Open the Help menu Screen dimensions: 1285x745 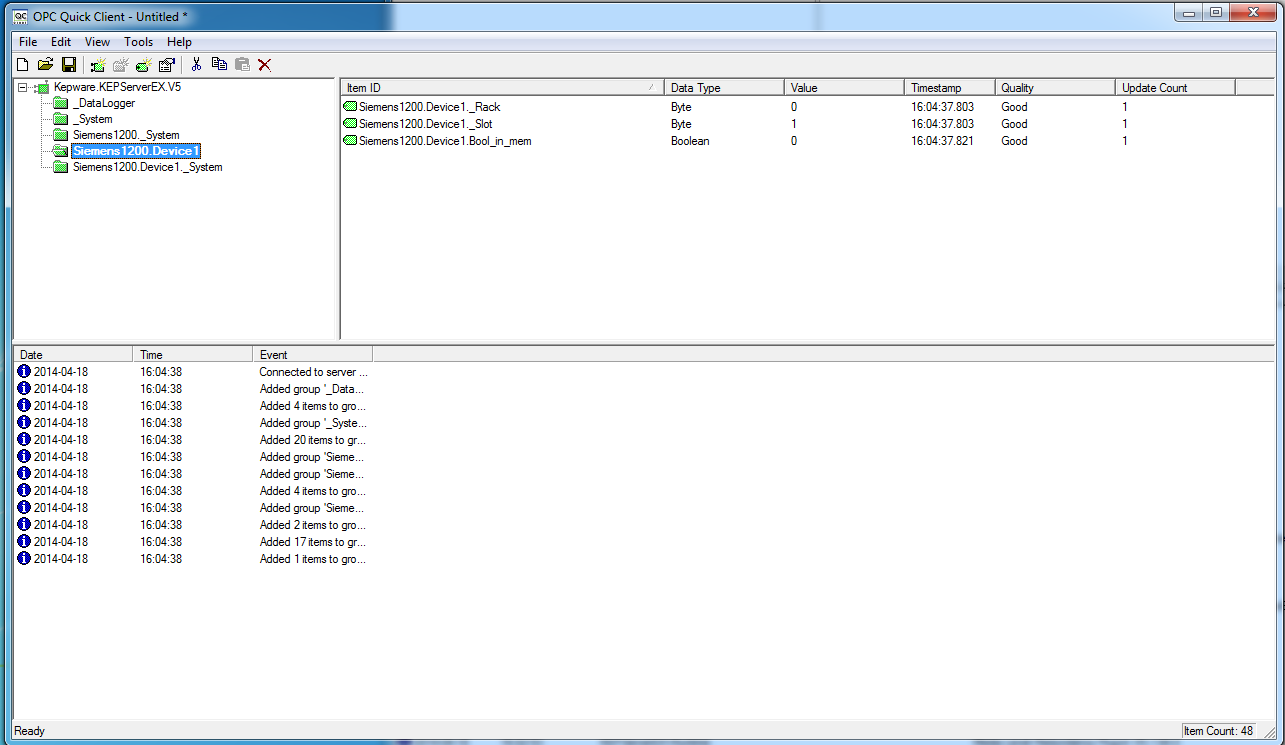[x=180, y=42]
